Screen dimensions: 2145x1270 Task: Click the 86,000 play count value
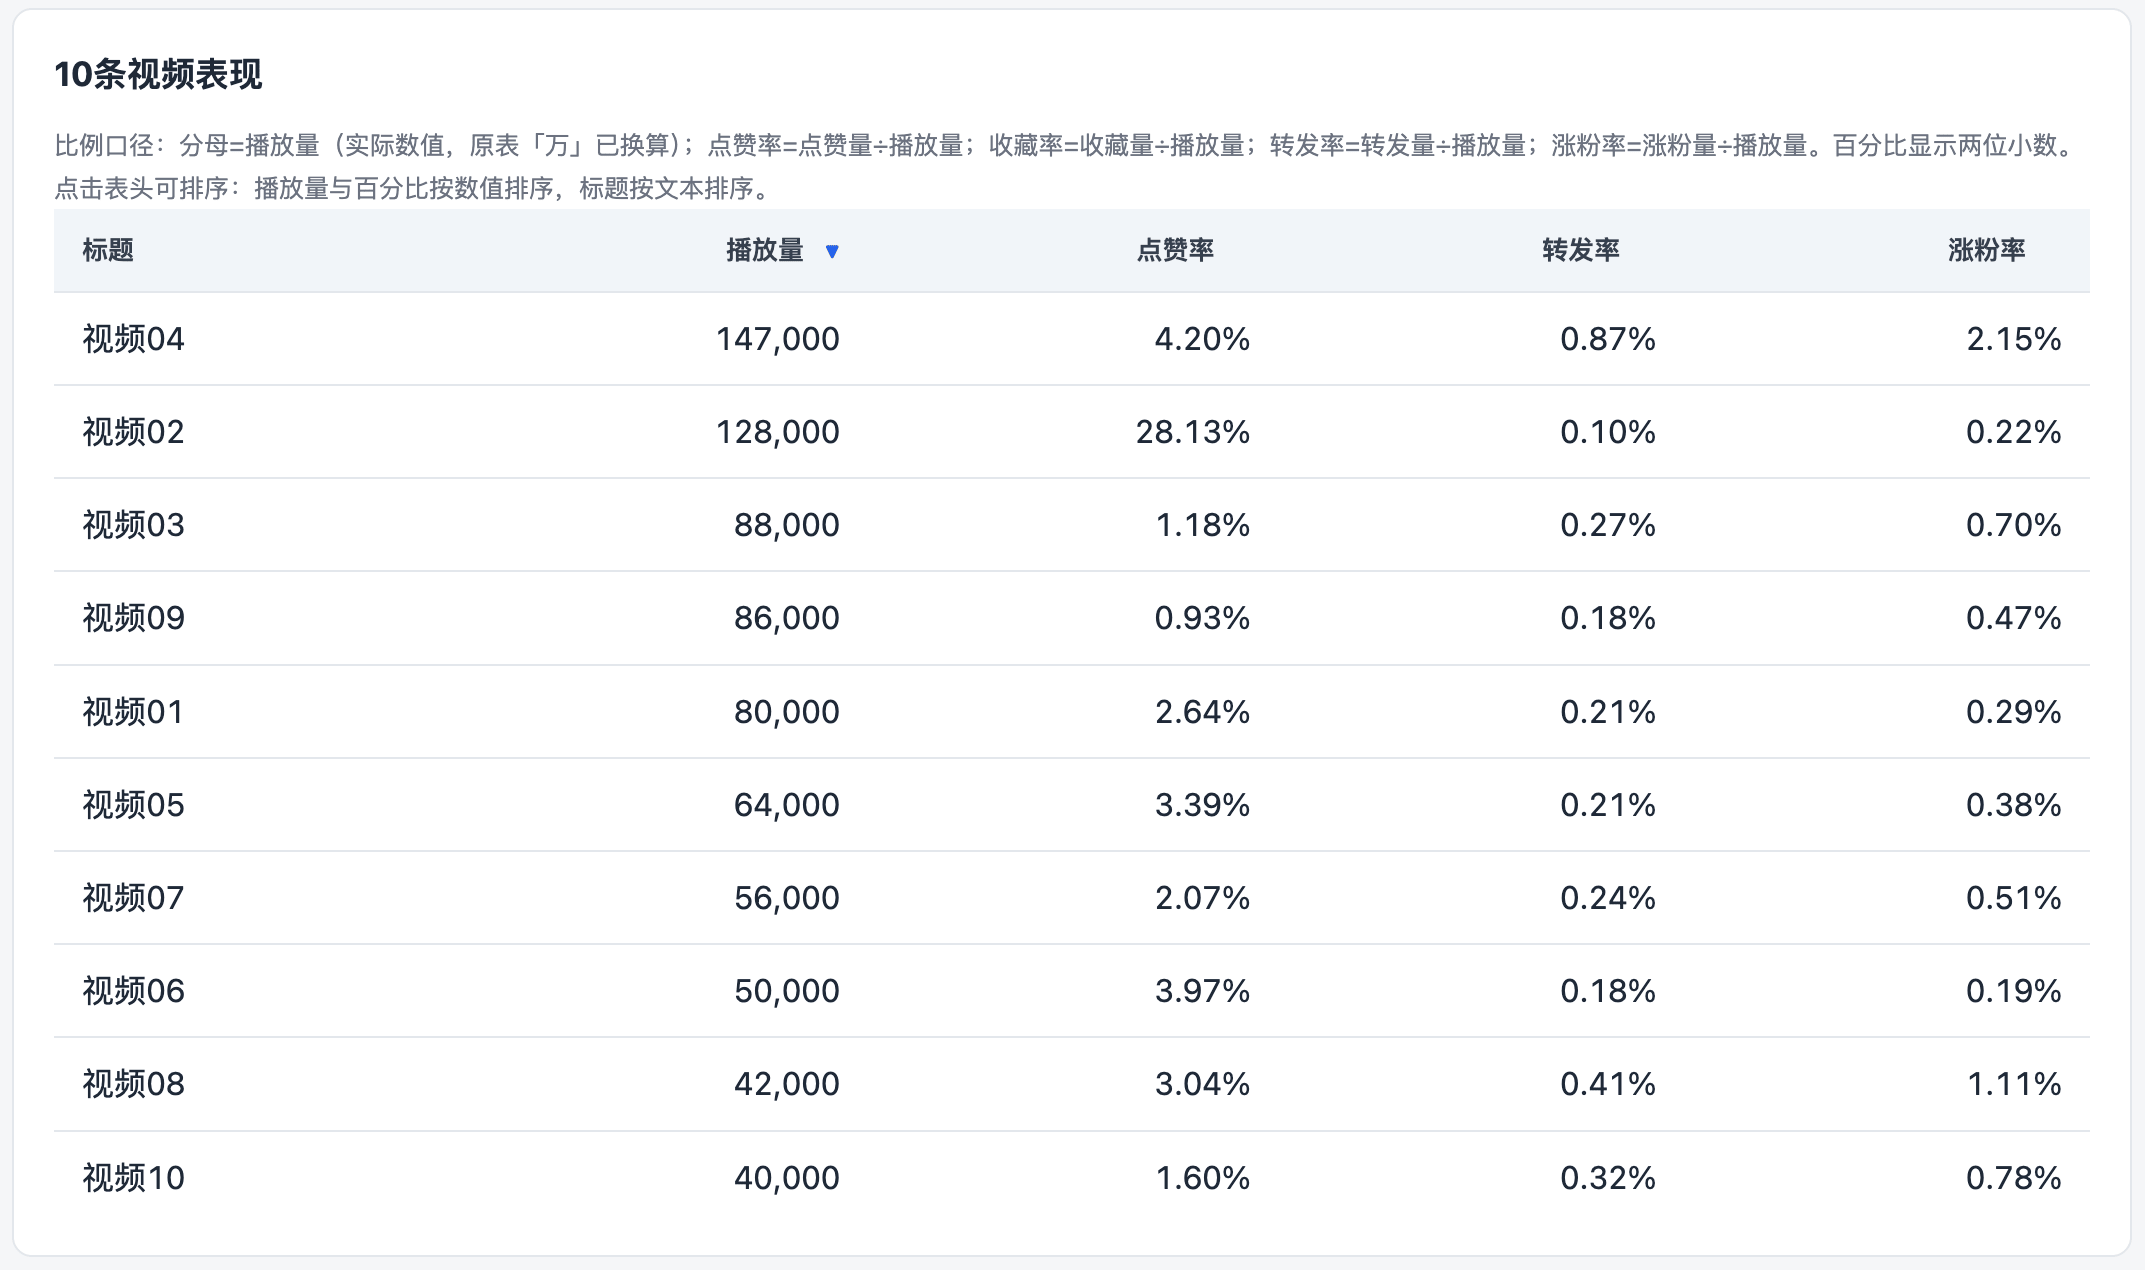click(787, 618)
